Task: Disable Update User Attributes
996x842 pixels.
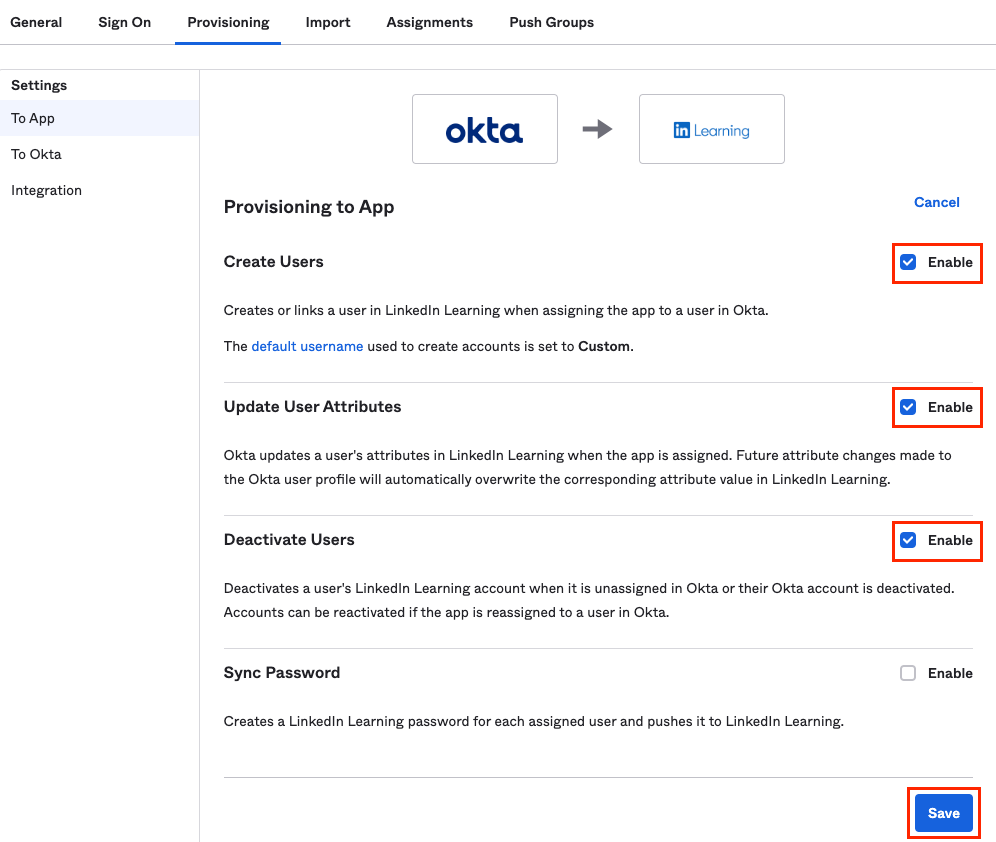Action: coord(907,407)
